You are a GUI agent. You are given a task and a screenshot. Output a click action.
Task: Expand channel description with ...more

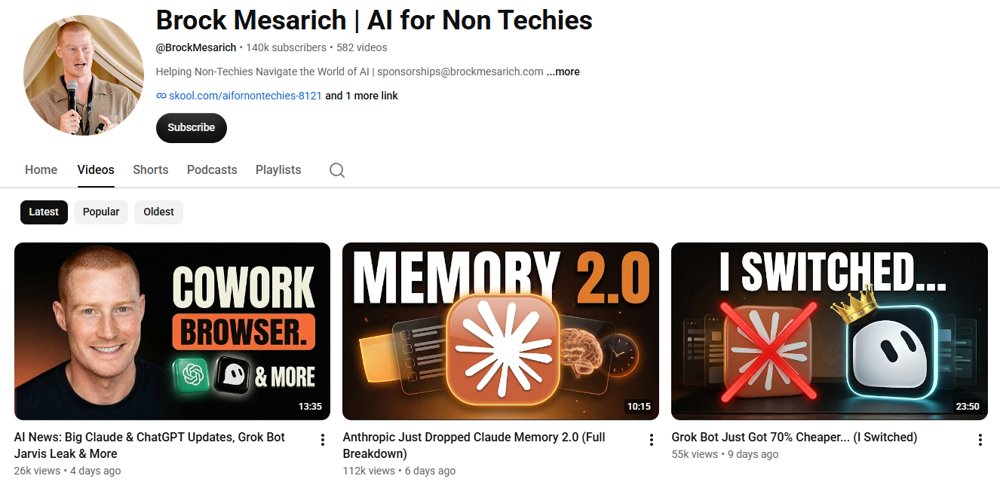pos(563,72)
